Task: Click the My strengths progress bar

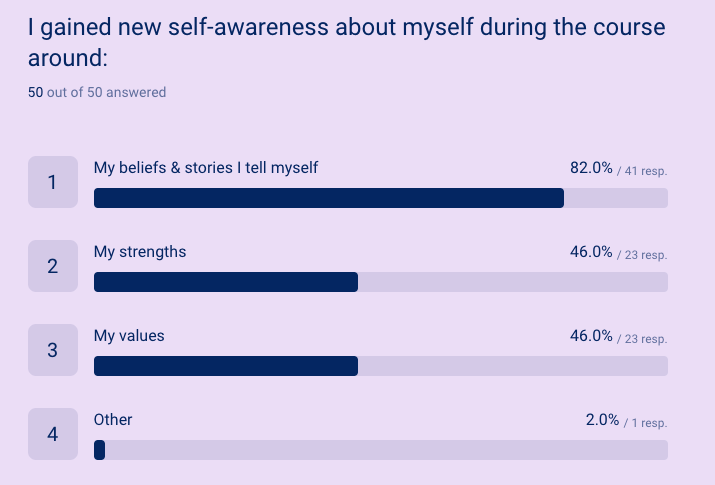Action: pos(380,282)
